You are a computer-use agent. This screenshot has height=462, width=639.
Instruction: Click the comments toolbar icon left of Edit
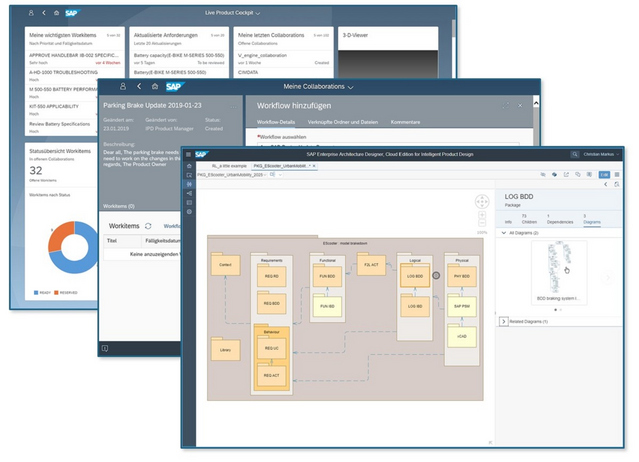click(589, 174)
